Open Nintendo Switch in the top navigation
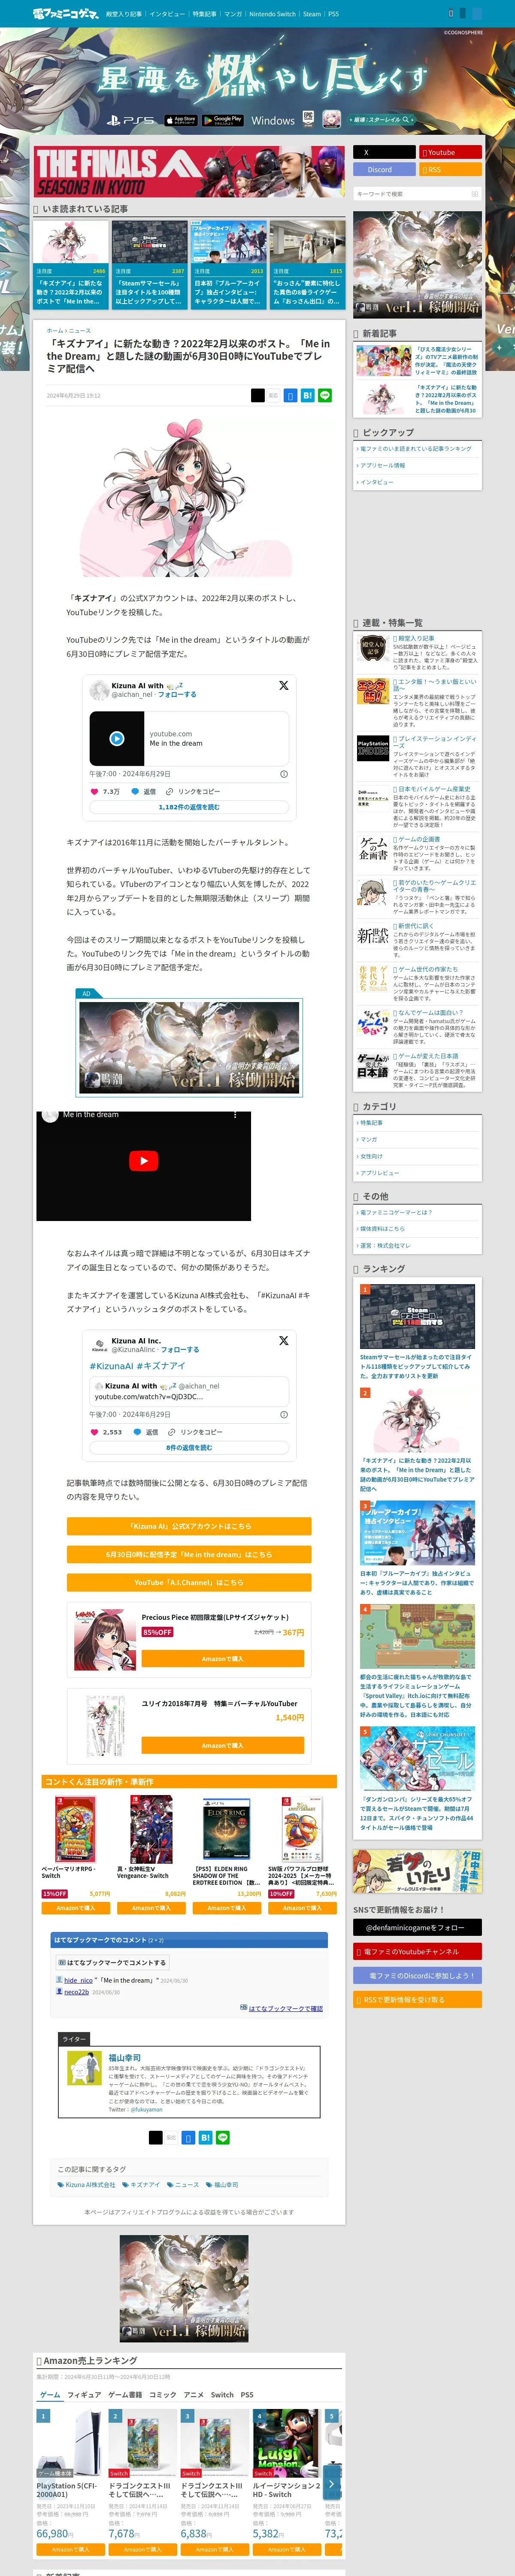 [x=272, y=14]
